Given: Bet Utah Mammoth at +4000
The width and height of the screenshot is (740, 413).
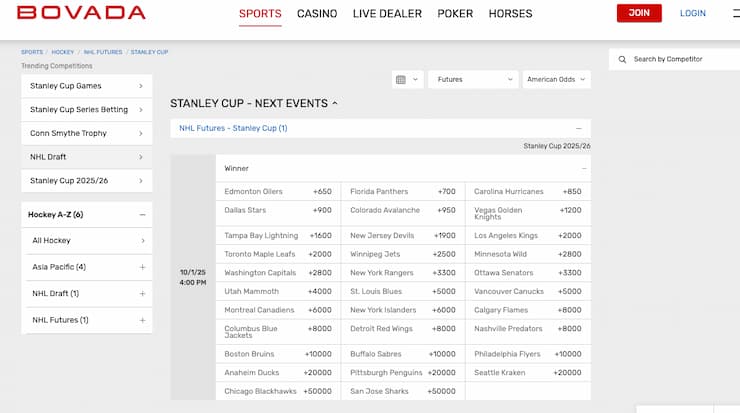Looking at the screenshot, I should tap(278, 292).
